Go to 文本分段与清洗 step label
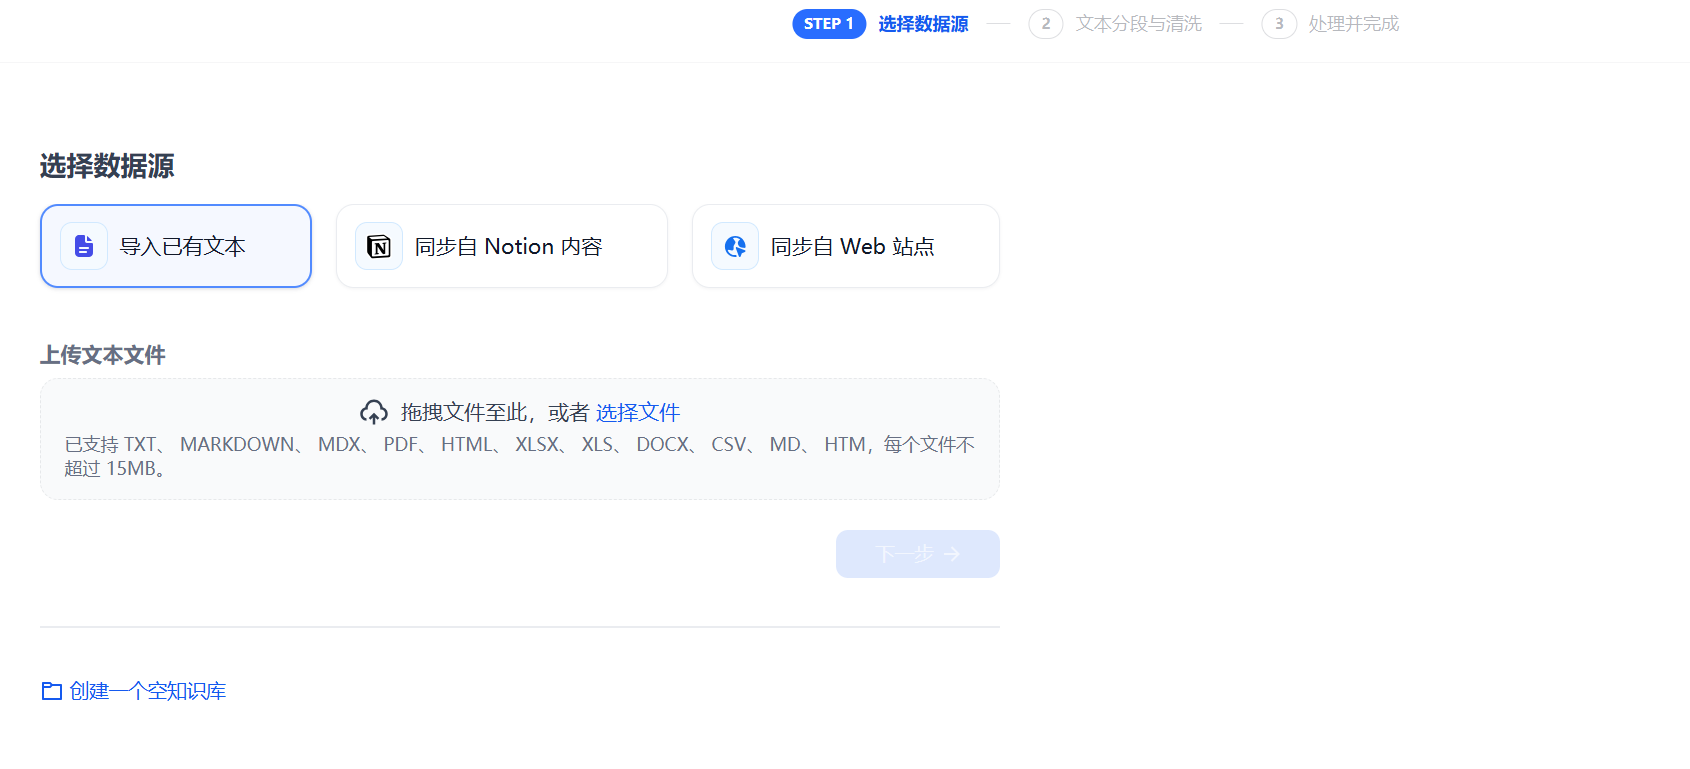The width and height of the screenshot is (1690, 769). click(x=1138, y=24)
